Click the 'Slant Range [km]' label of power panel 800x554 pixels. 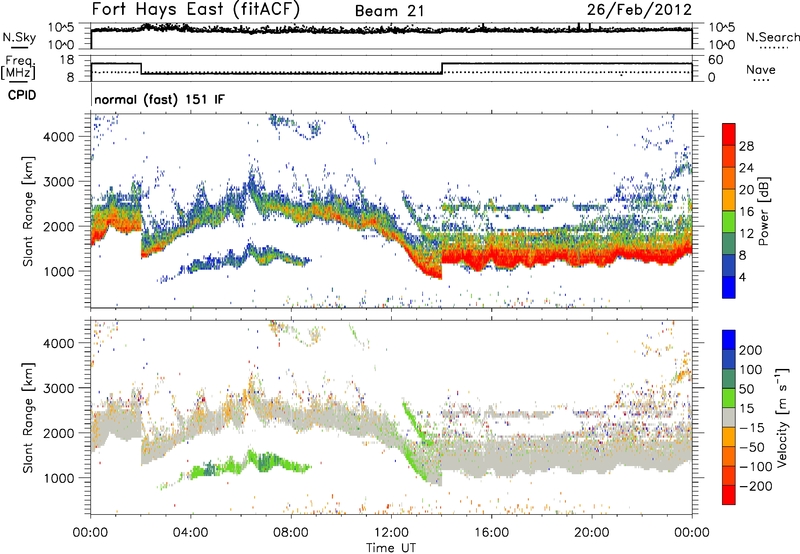pyautogui.click(x=28, y=211)
